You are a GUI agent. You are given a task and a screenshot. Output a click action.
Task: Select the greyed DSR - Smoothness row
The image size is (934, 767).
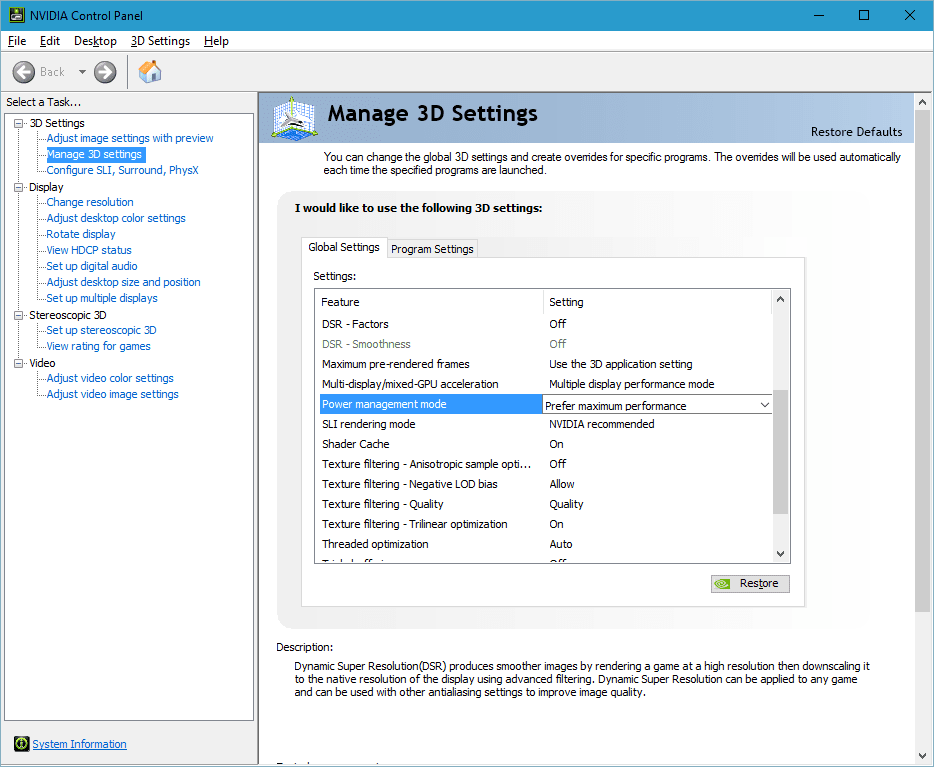tap(546, 344)
